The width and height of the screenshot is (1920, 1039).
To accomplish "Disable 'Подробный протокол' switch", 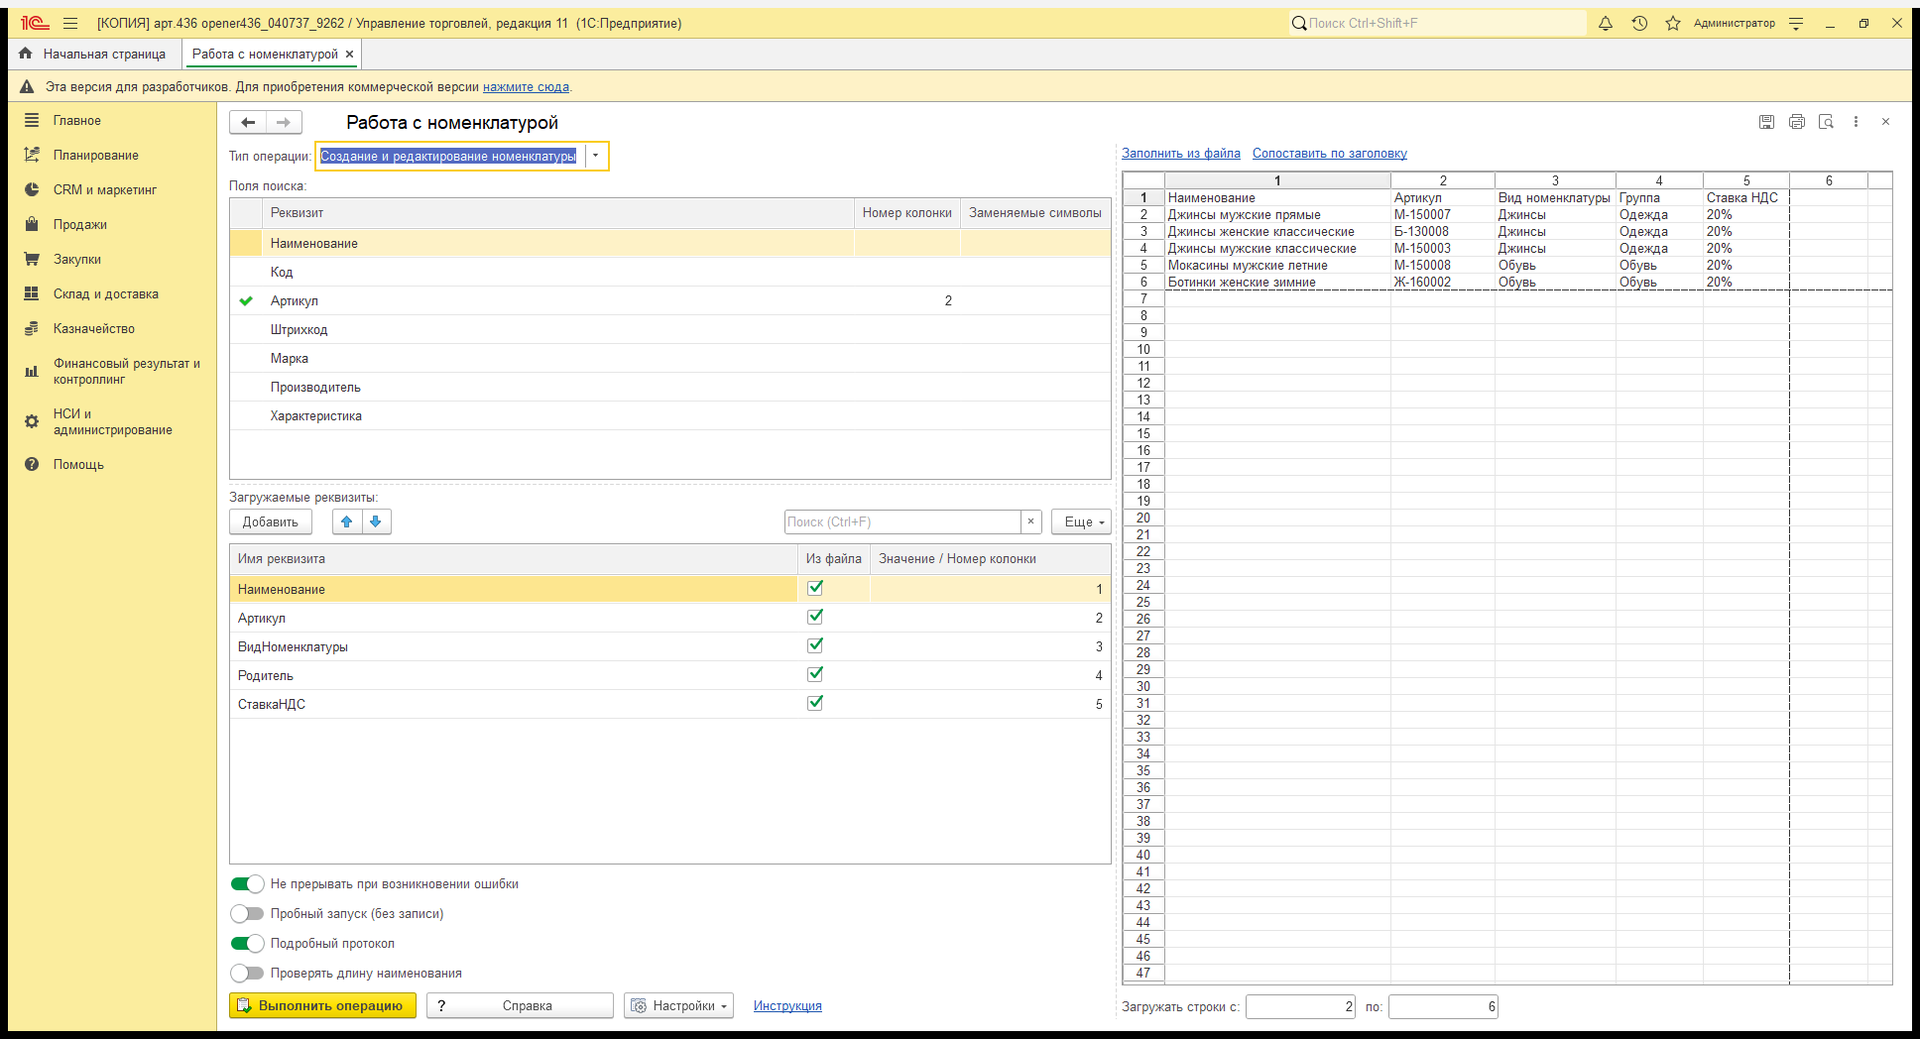I will (x=247, y=944).
